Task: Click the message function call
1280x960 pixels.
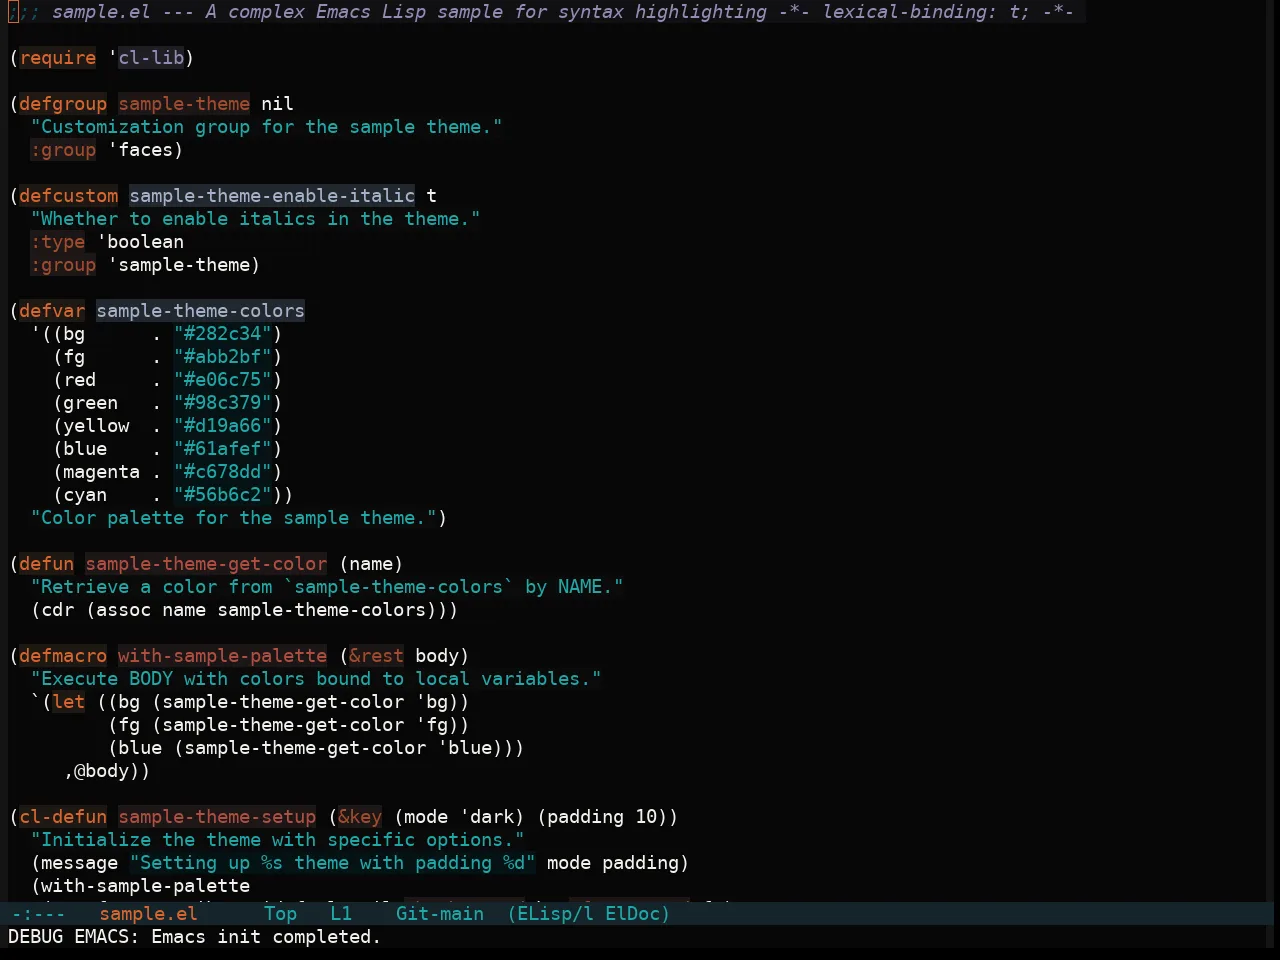Action: coord(80,863)
